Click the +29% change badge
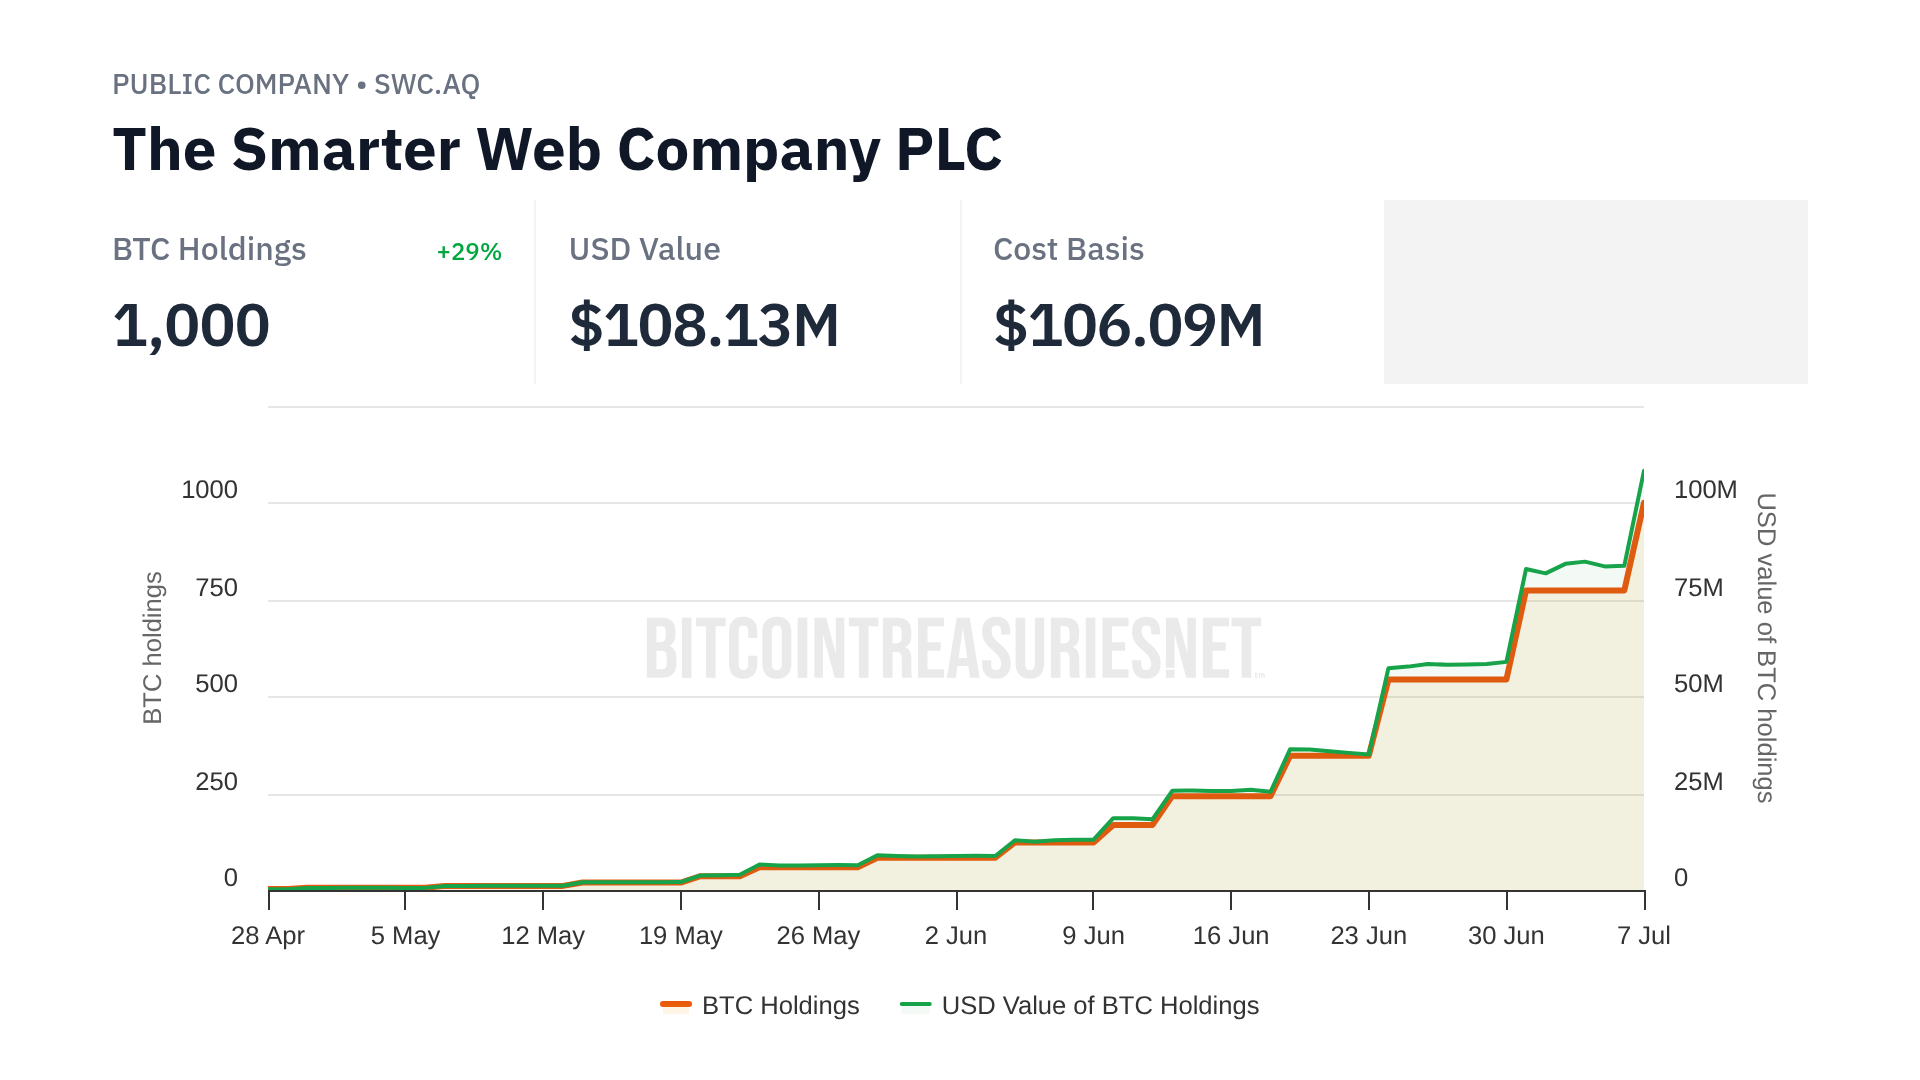Viewport: 1920px width, 1080px height. click(469, 252)
